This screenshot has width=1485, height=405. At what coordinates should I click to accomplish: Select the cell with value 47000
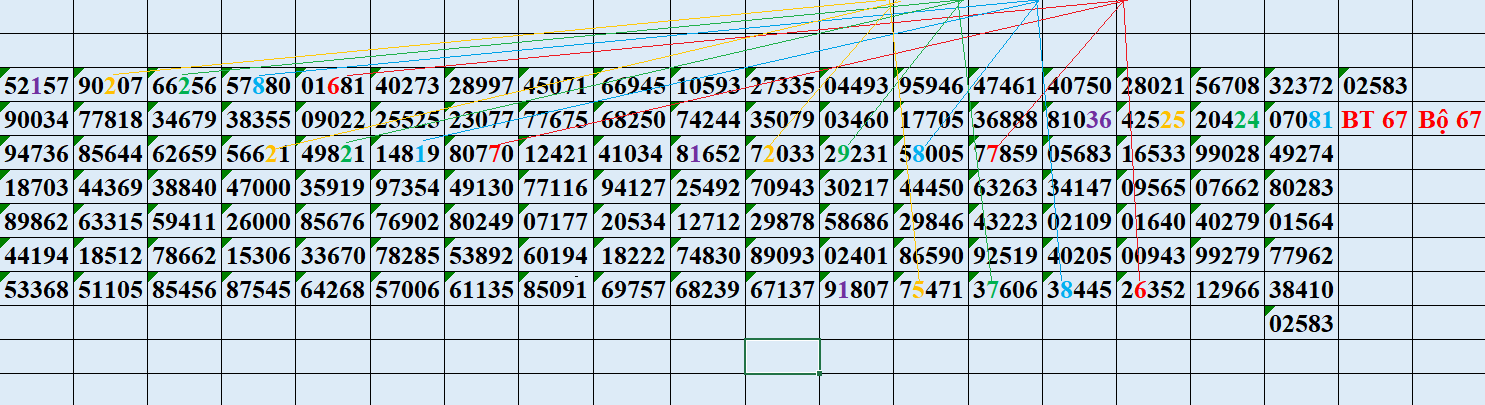[259, 189]
